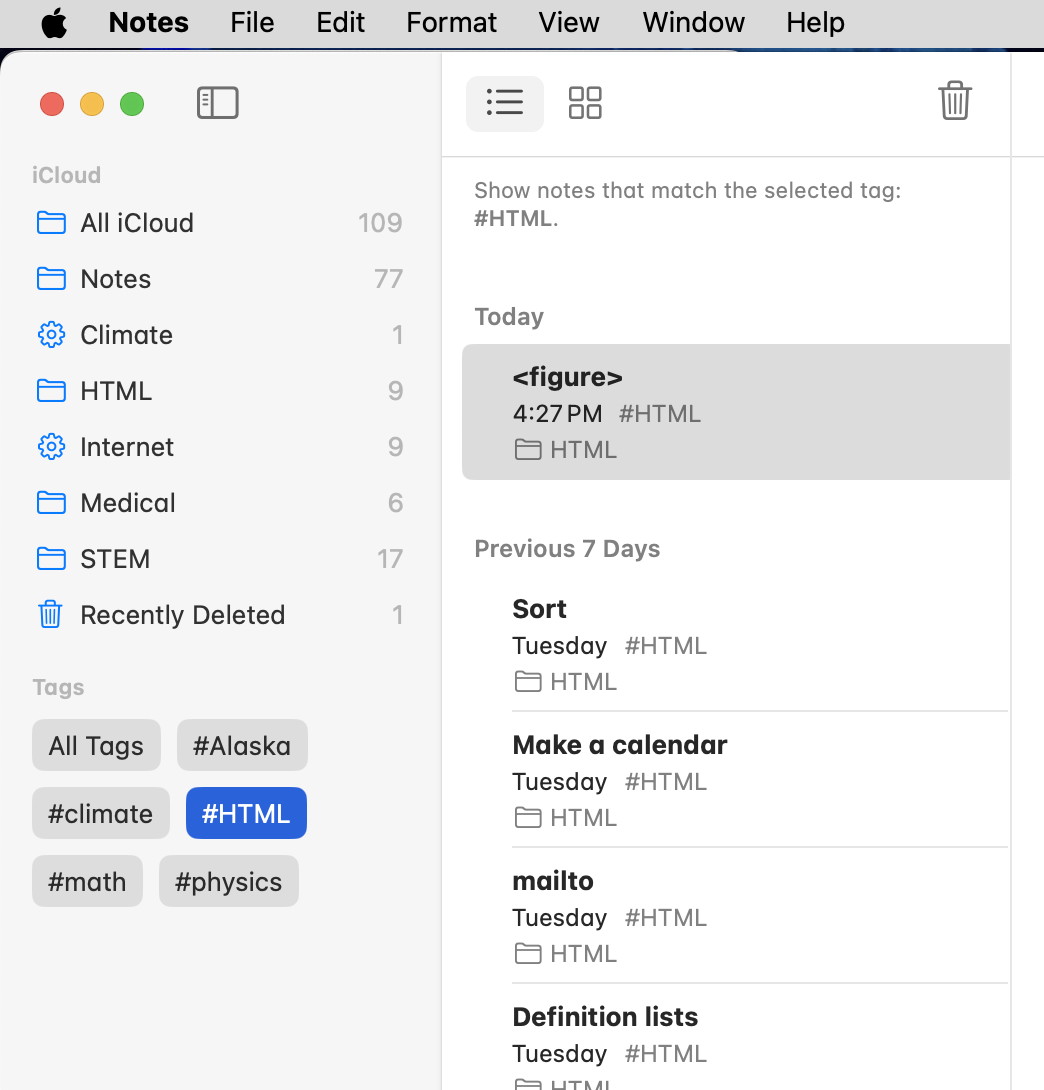This screenshot has width=1044, height=1090.
Task: Click the folder icon under <figure>
Action: pos(528,450)
